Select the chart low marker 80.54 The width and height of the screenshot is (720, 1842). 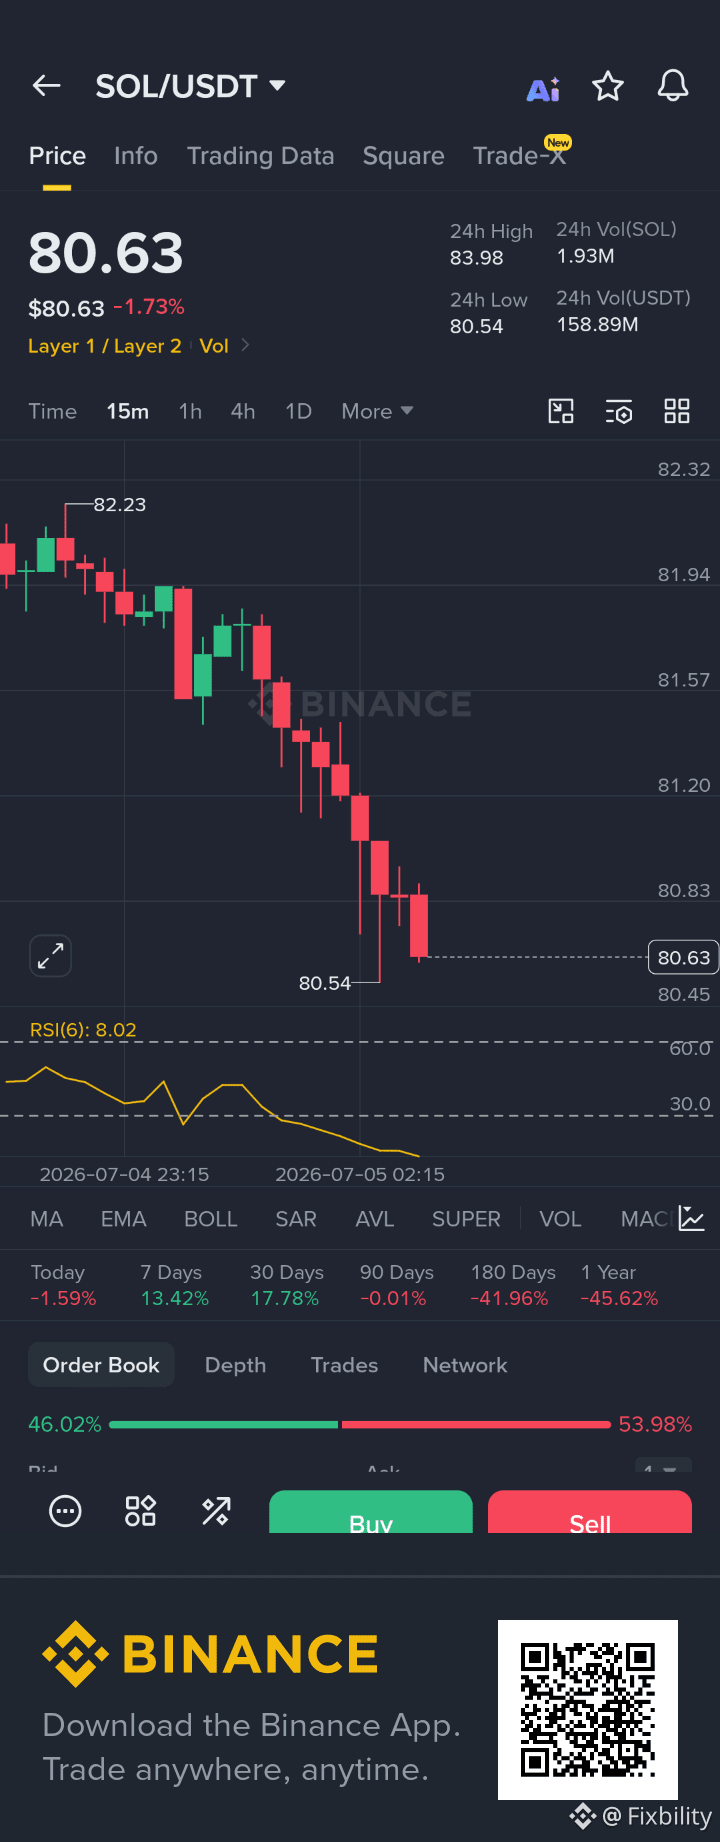tap(325, 983)
